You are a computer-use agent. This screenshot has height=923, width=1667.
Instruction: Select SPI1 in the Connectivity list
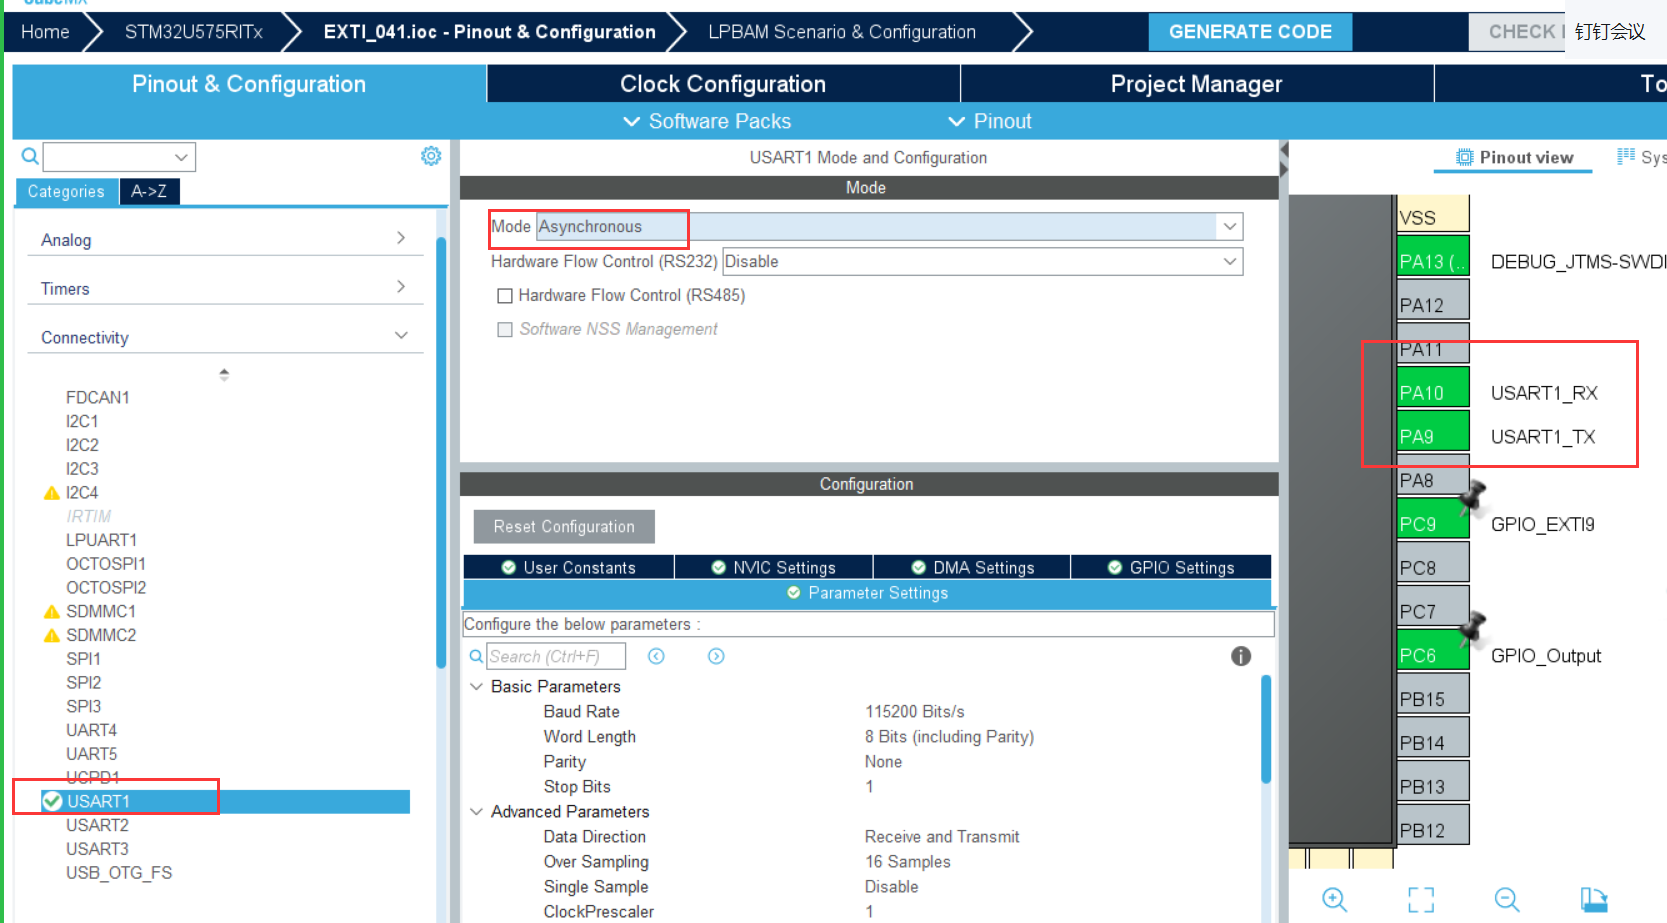[83, 659]
